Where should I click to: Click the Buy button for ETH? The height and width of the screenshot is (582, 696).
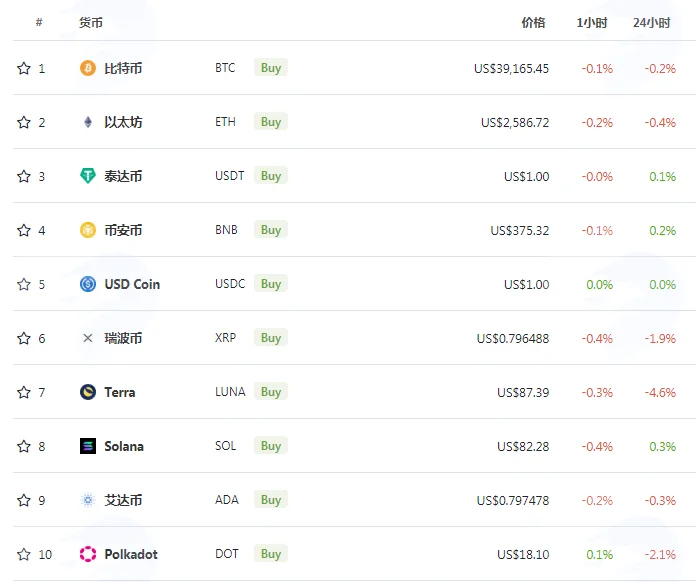pyautogui.click(x=271, y=122)
